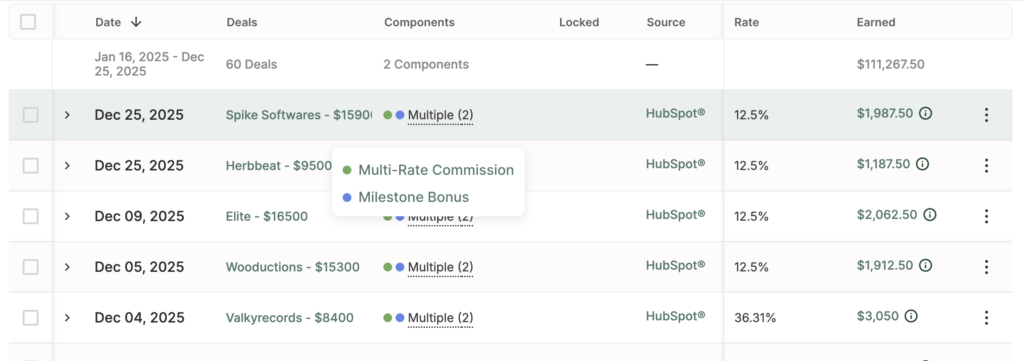Click Multiple (2) in Elite row
The width and height of the screenshot is (1024, 361).
(x=440, y=218)
